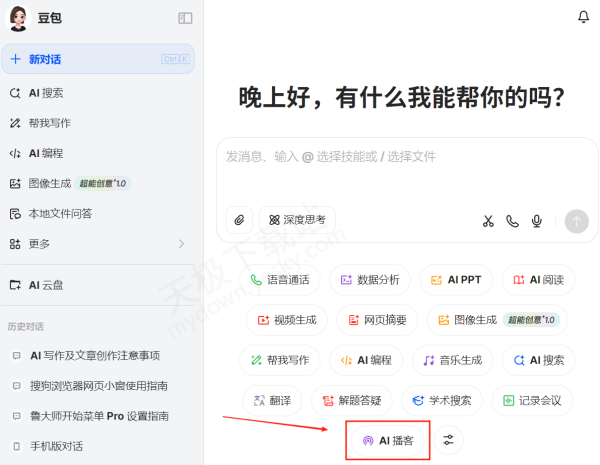Click the 历史对话 section label
Viewport: 600px width, 465px height.
[x=26, y=326]
